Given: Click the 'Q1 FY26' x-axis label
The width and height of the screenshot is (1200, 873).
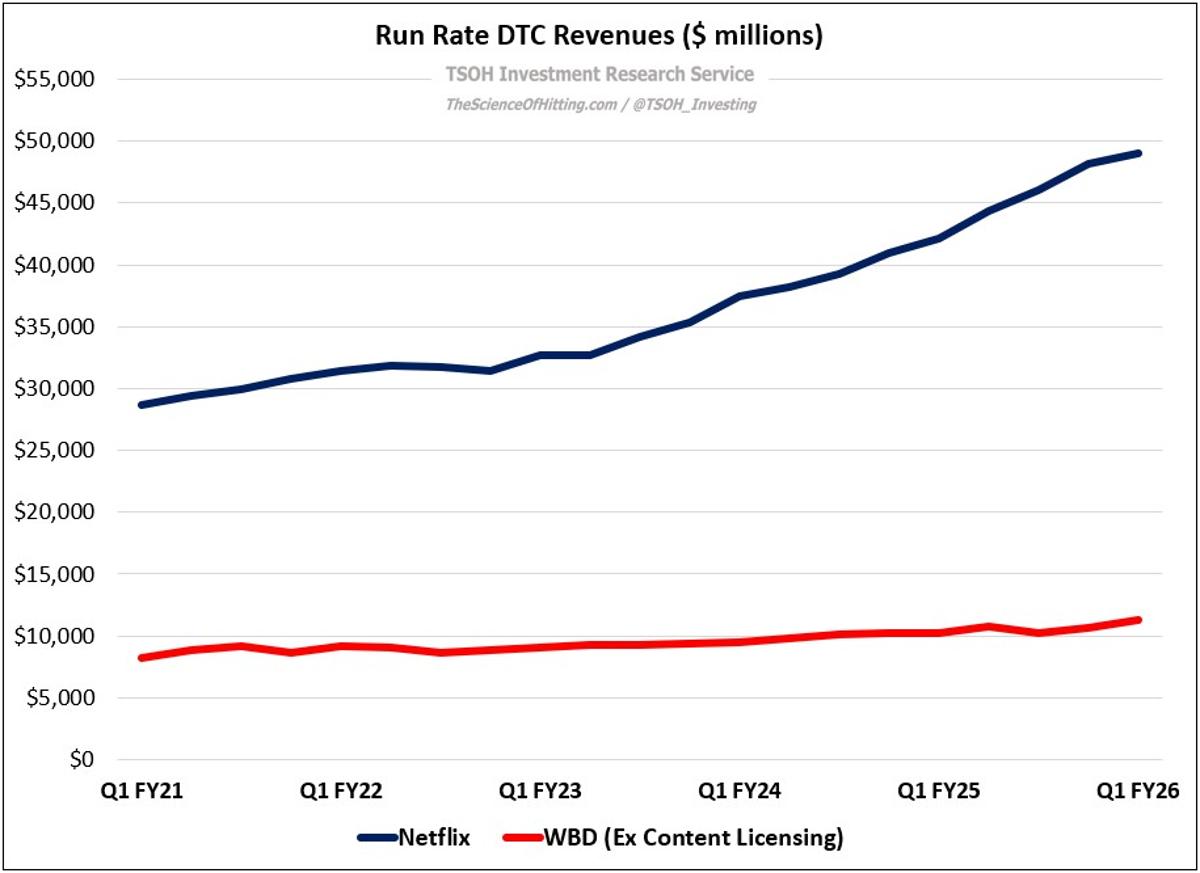Looking at the screenshot, I should tap(1139, 793).
